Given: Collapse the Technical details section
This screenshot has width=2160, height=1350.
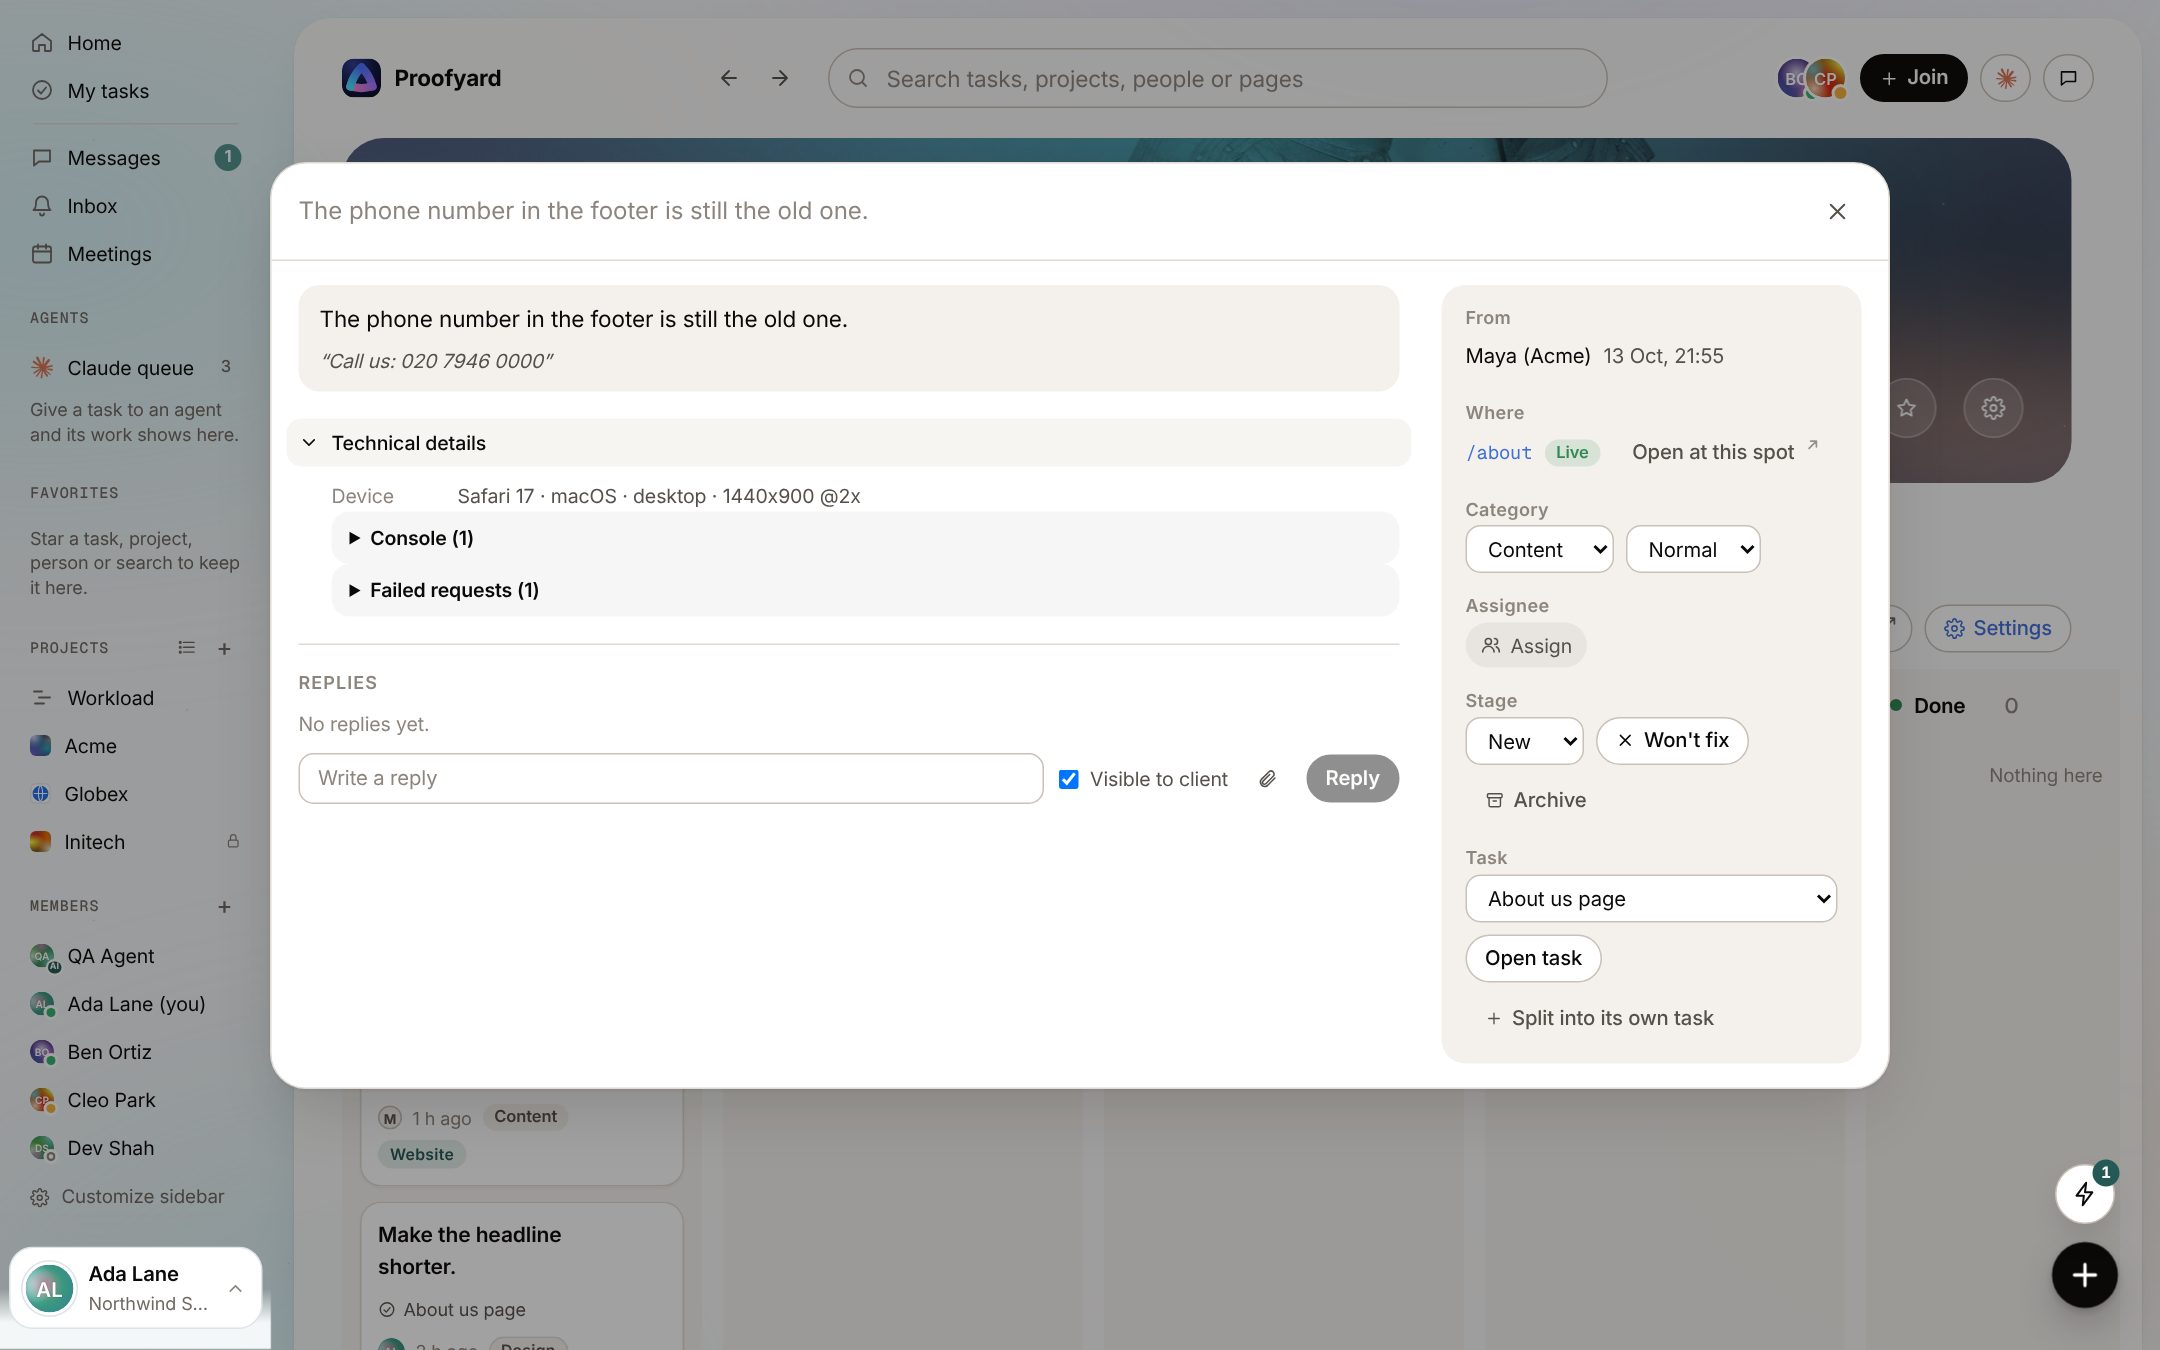Looking at the screenshot, I should [x=848, y=443].
